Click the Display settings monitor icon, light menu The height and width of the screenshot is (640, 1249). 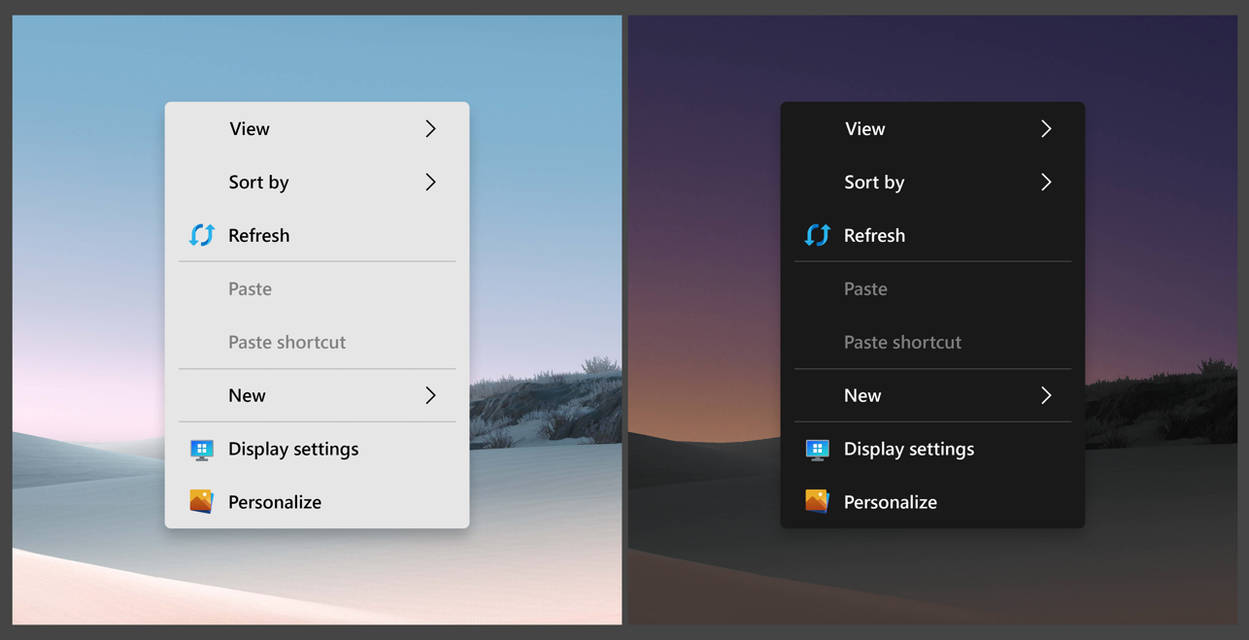pos(202,449)
